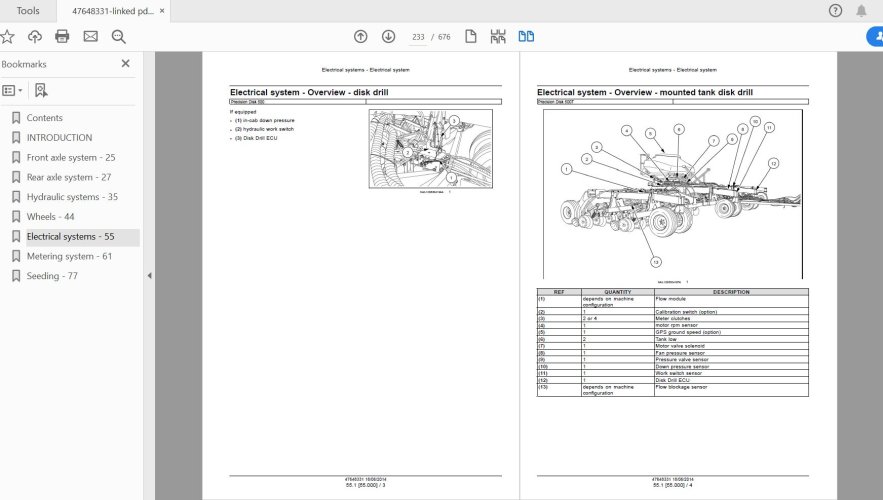Viewport: 883px width, 500px height.
Task: Open the Metering system - 61 bookmark
Action: point(69,256)
